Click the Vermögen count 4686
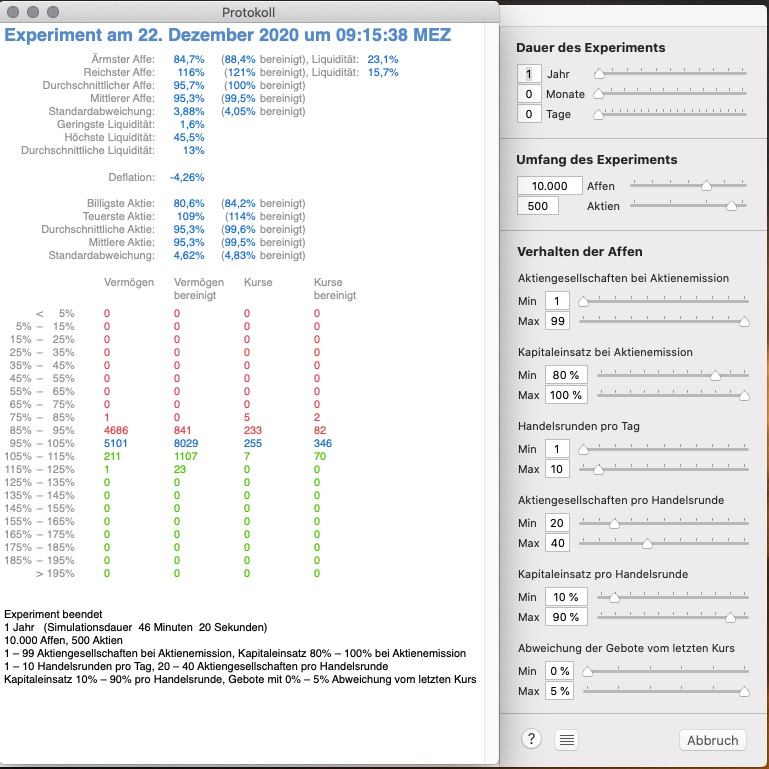 tap(116, 431)
